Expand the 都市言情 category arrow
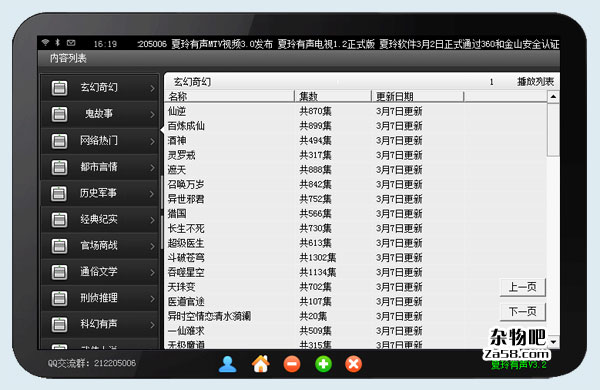Screen dimensions: 600x390 click(152, 168)
